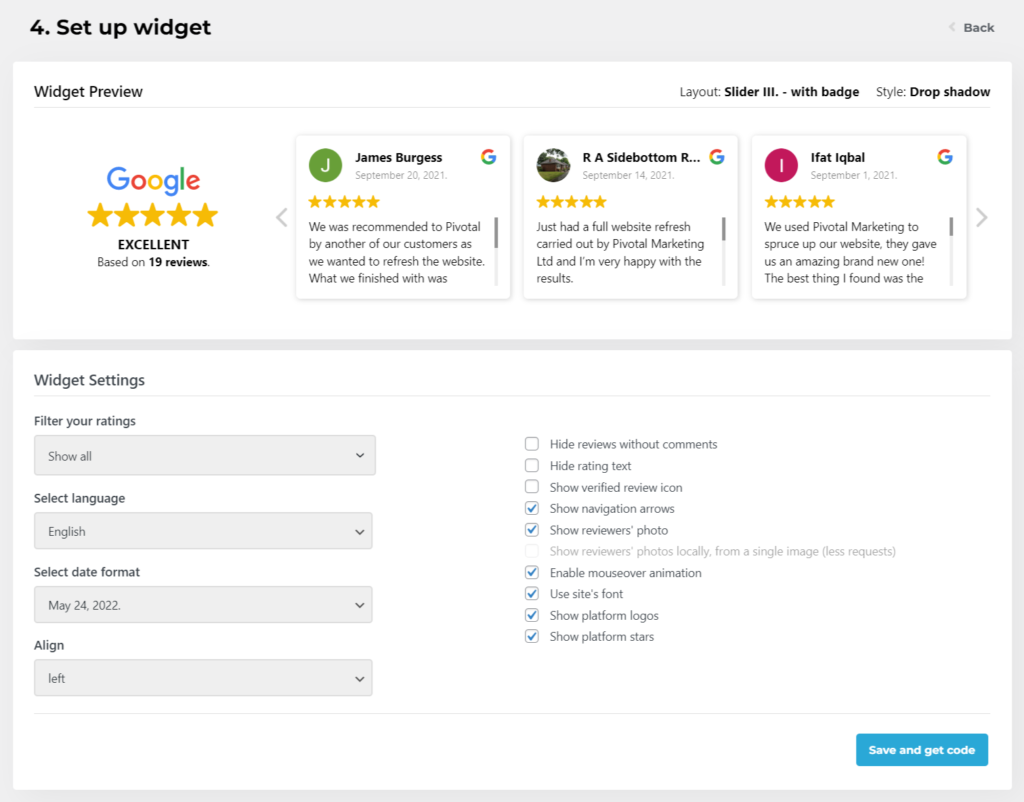Click Ifat Iqbal pink avatar
Image resolution: width=1024 pixels, height=802 pixels.
pyautogui.click(x=781, y=165)
